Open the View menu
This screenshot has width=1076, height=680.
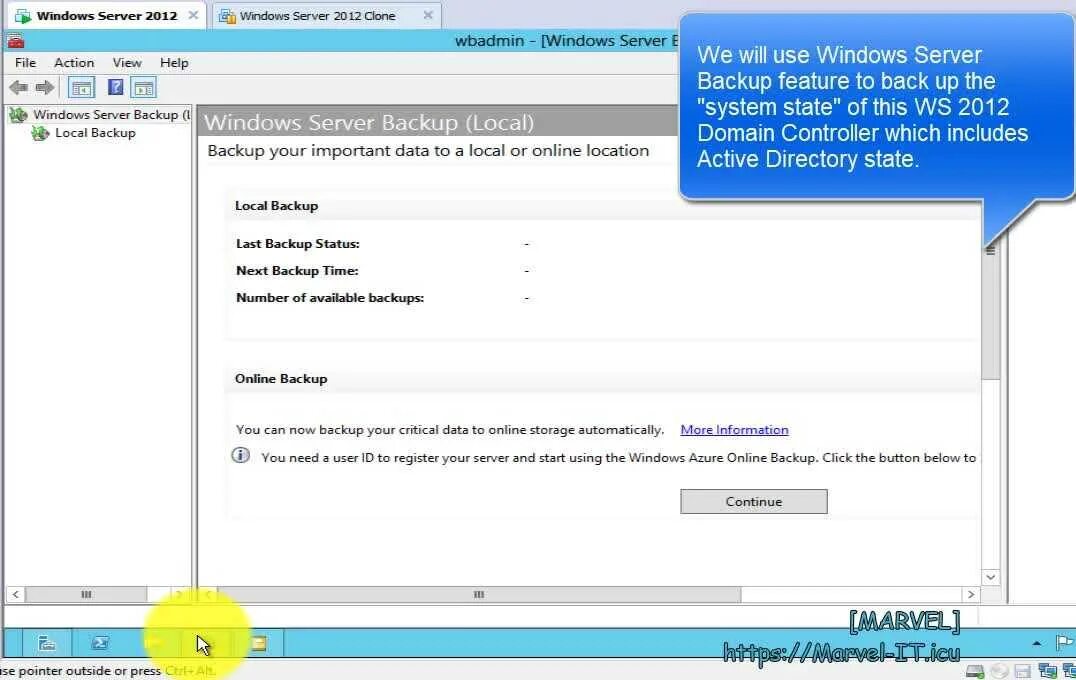click(127, 62)
